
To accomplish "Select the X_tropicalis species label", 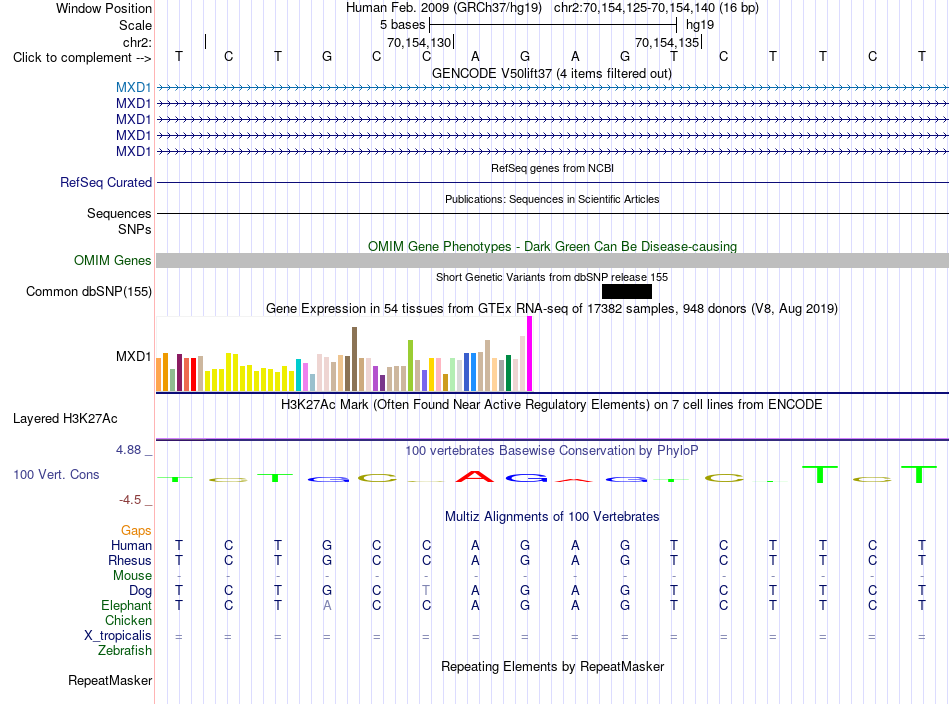I will (118, 636).
